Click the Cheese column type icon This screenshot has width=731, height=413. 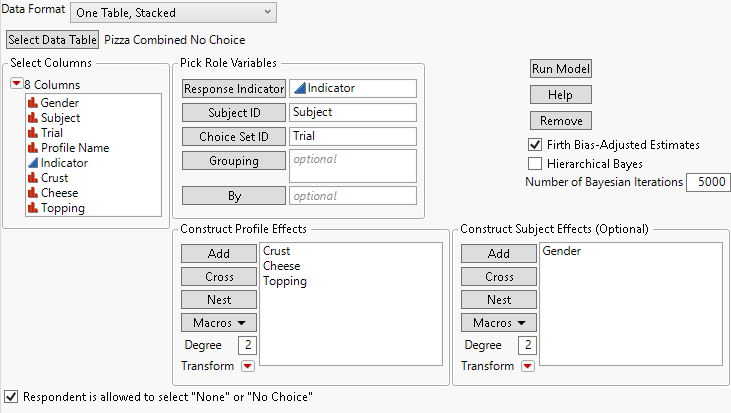[33, 193]
